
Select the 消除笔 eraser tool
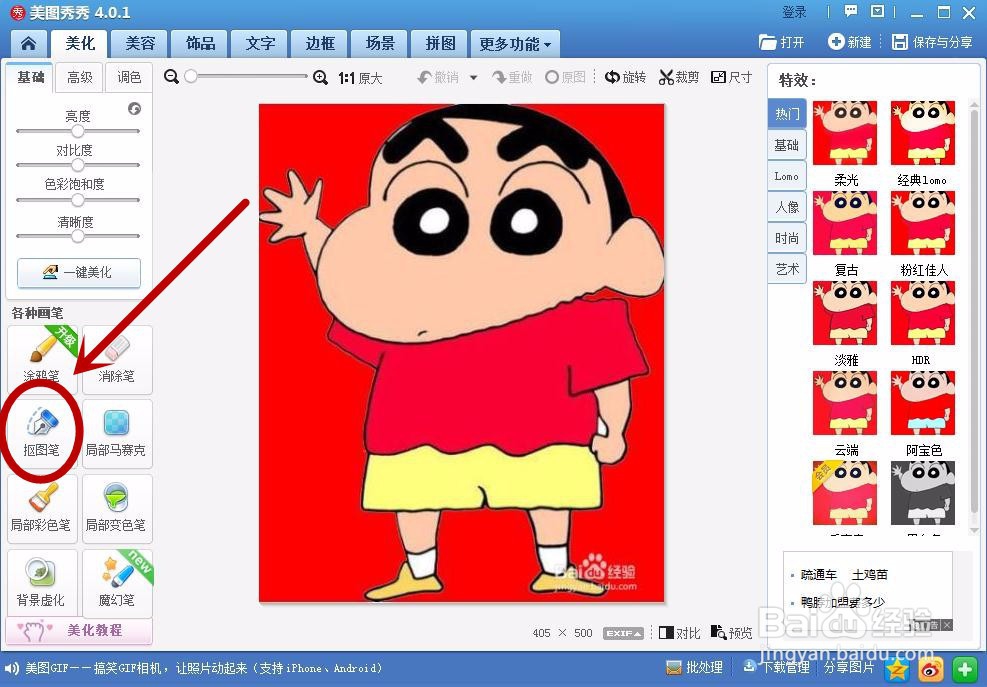click(x=116, y=360)
